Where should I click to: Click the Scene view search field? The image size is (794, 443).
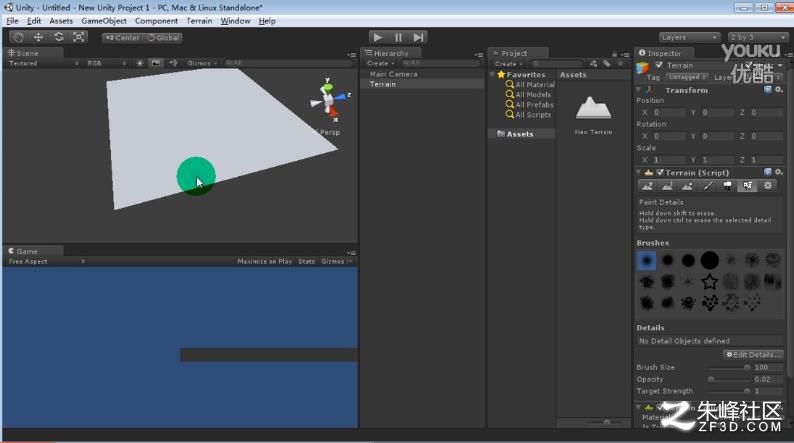(x=287, y=63)
